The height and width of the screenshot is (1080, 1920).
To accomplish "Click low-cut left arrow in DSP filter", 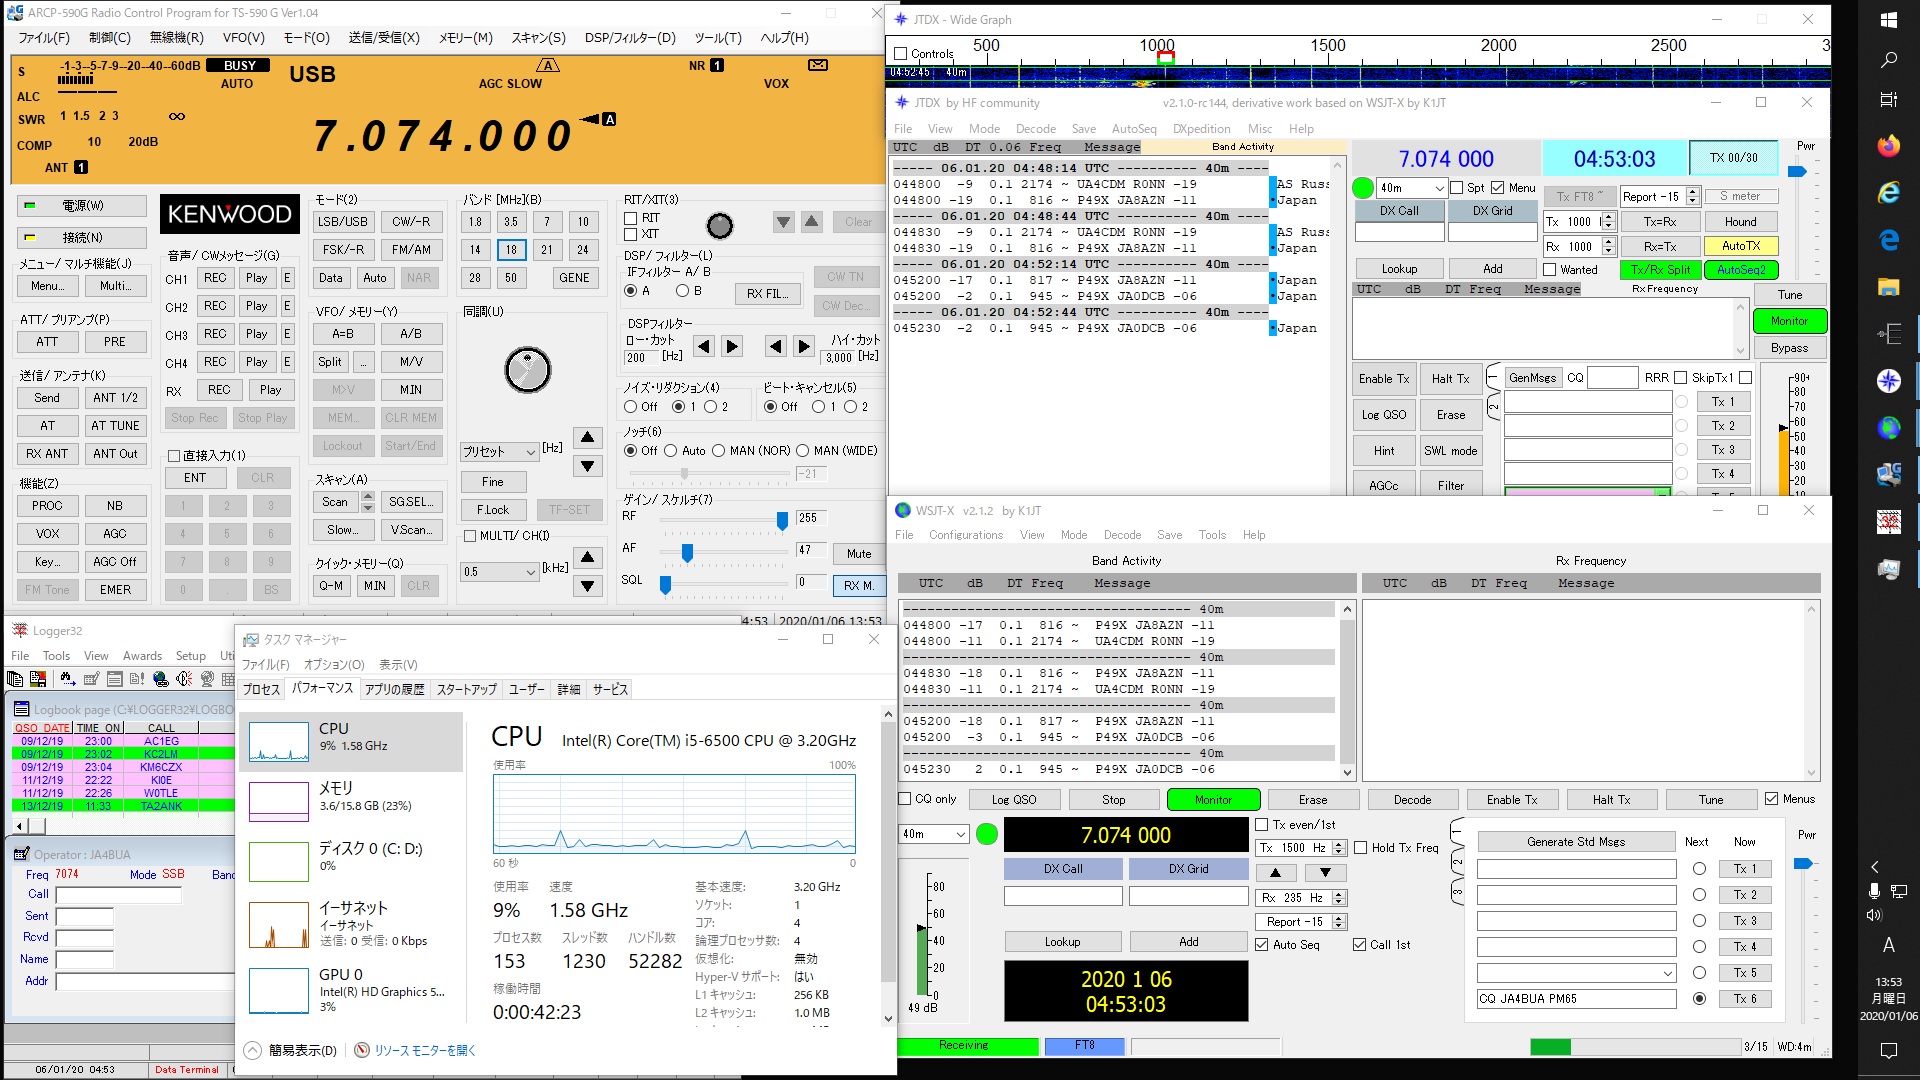I will 704,347.
